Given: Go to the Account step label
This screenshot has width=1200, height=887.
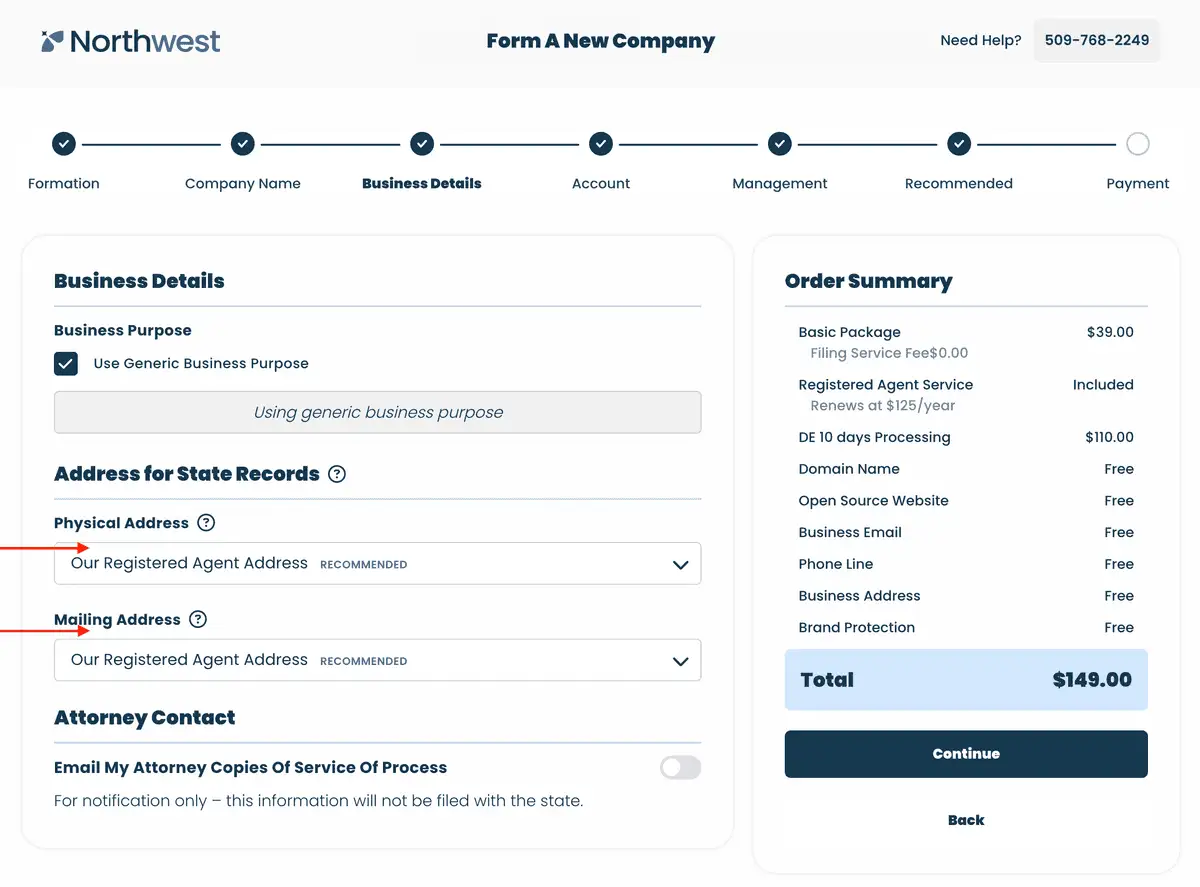Looking at the screenshot, I should [601, 184].
